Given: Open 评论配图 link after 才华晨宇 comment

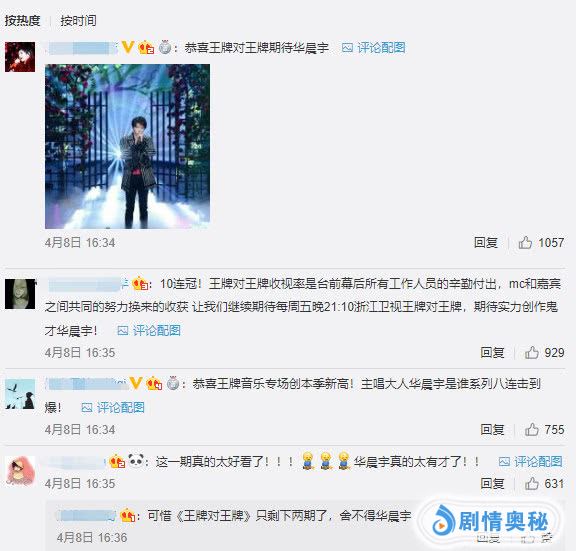Looking at the screenshot, I should click(x=149, y=331).
